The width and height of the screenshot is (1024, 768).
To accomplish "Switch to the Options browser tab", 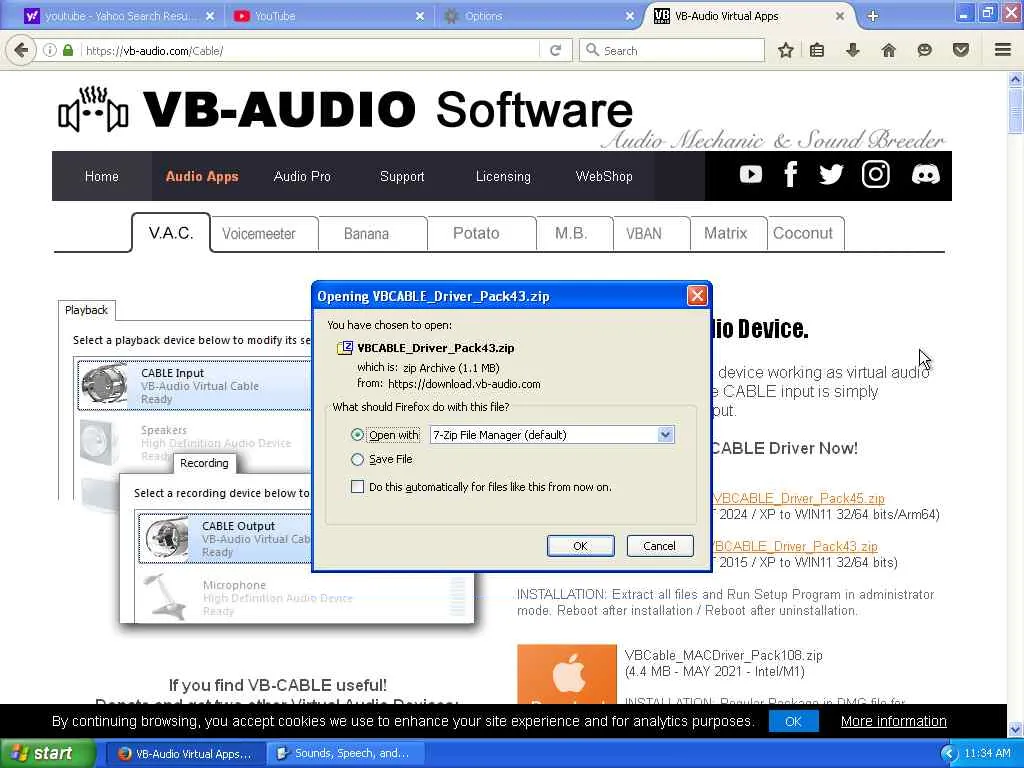I will point(539,16).
